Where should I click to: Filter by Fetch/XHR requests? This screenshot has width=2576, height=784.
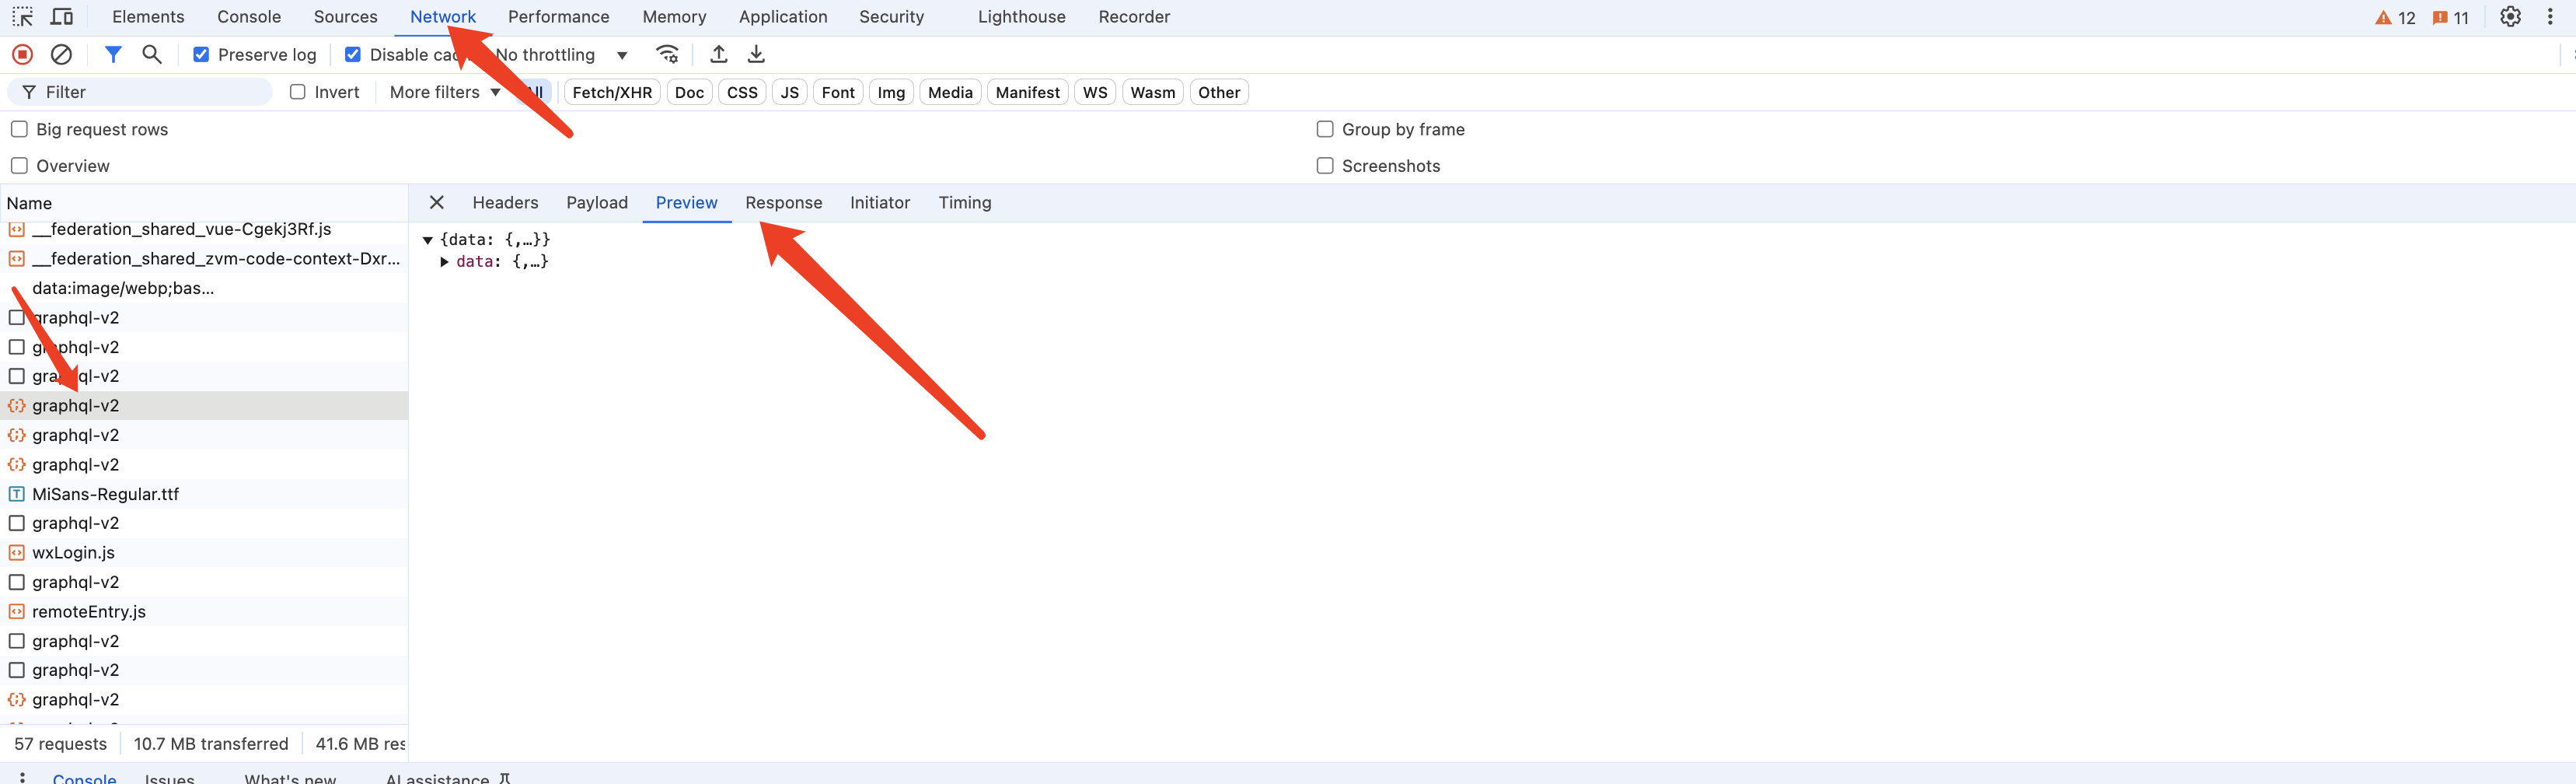pyautogui.click(x=612, y=92)
